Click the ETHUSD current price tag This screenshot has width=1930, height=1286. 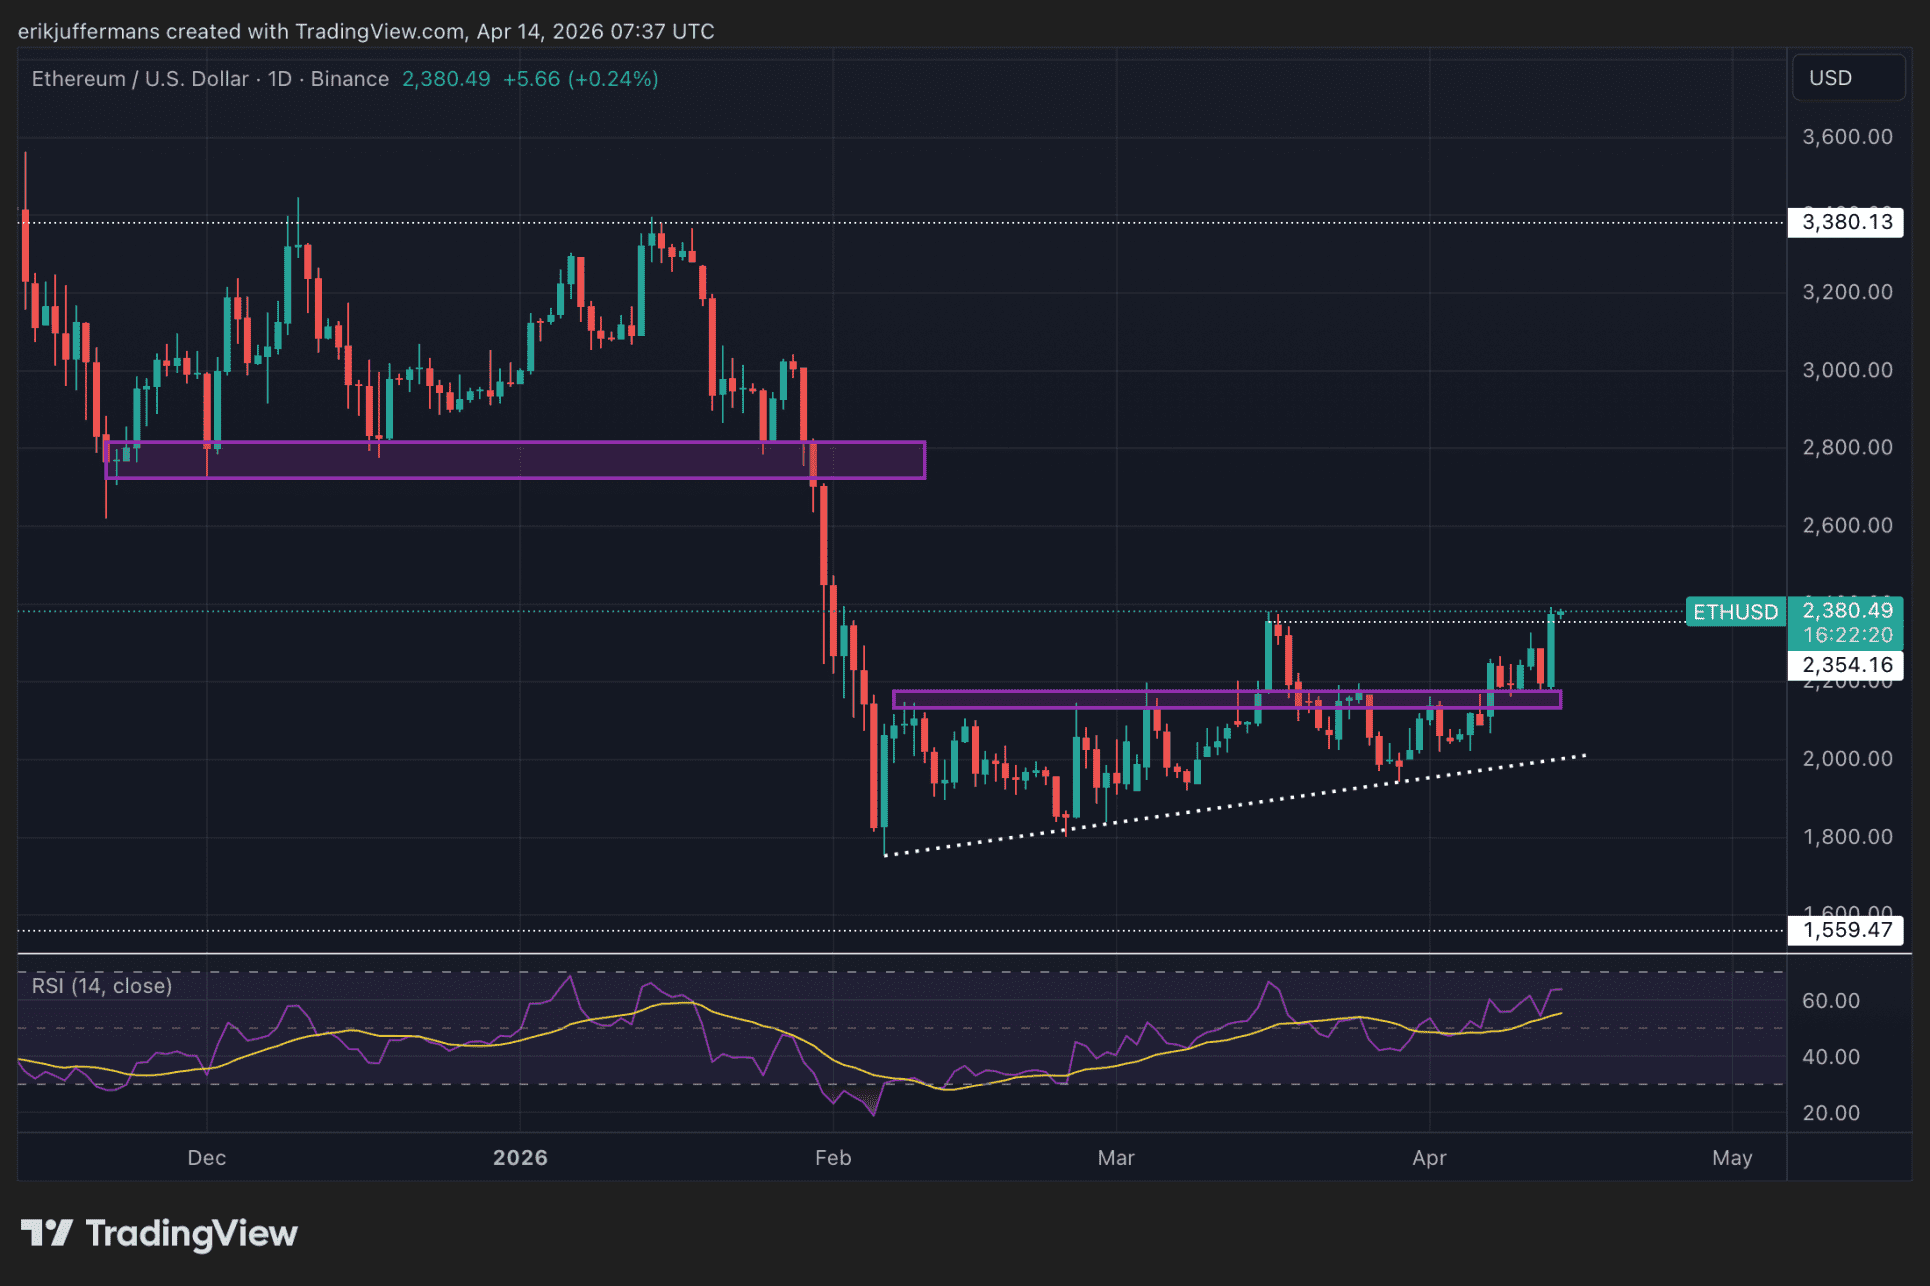(1735, 612)
